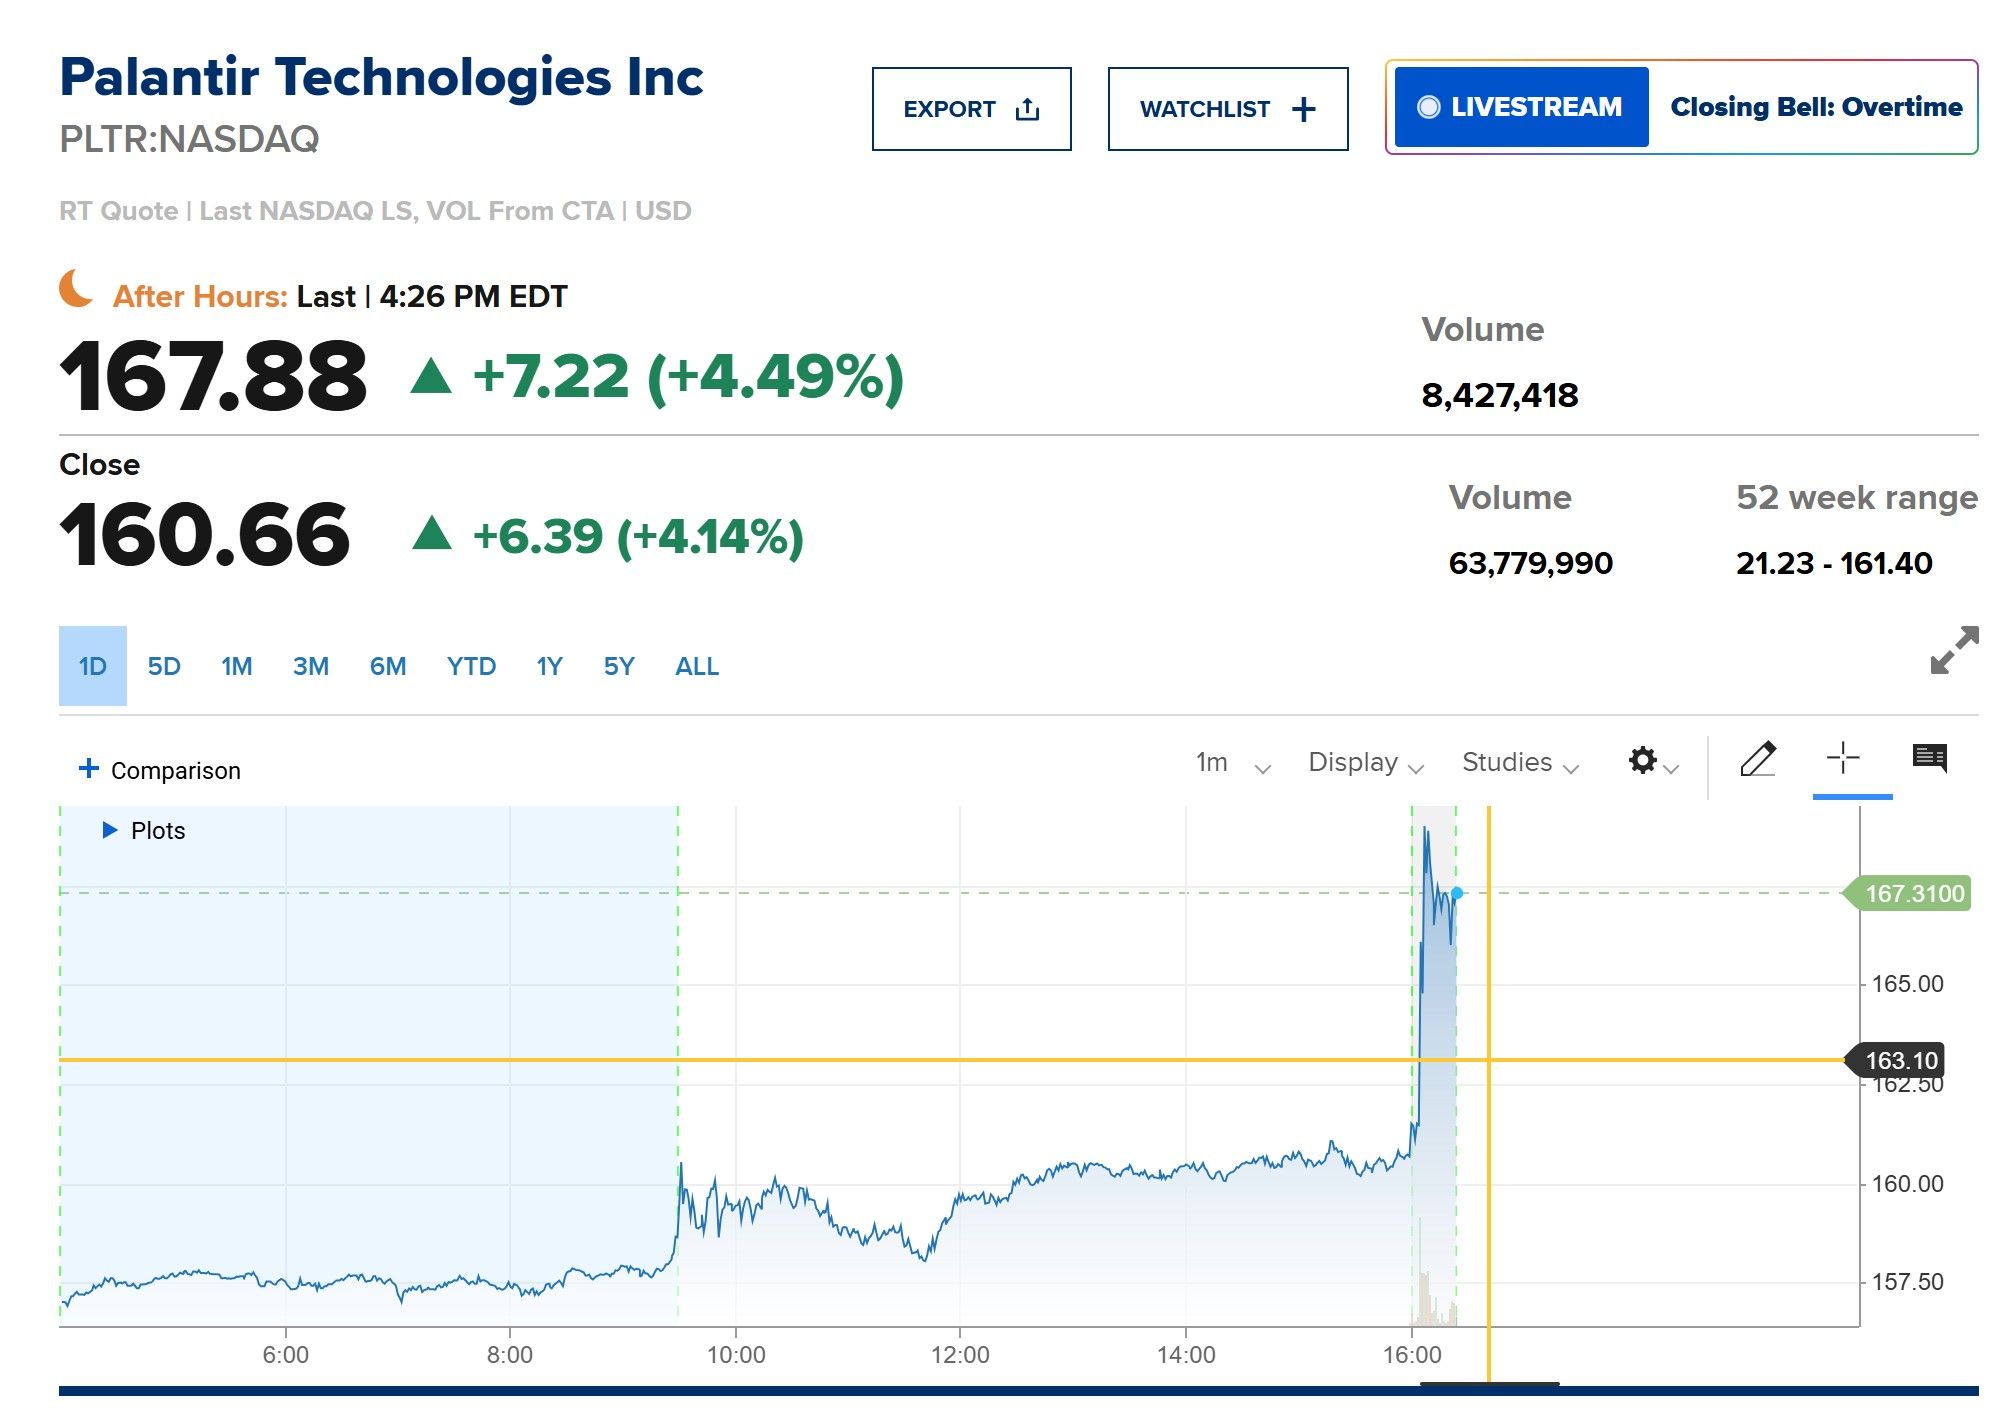Click the plus icon beside Comparison

click(x=89, y=768)
